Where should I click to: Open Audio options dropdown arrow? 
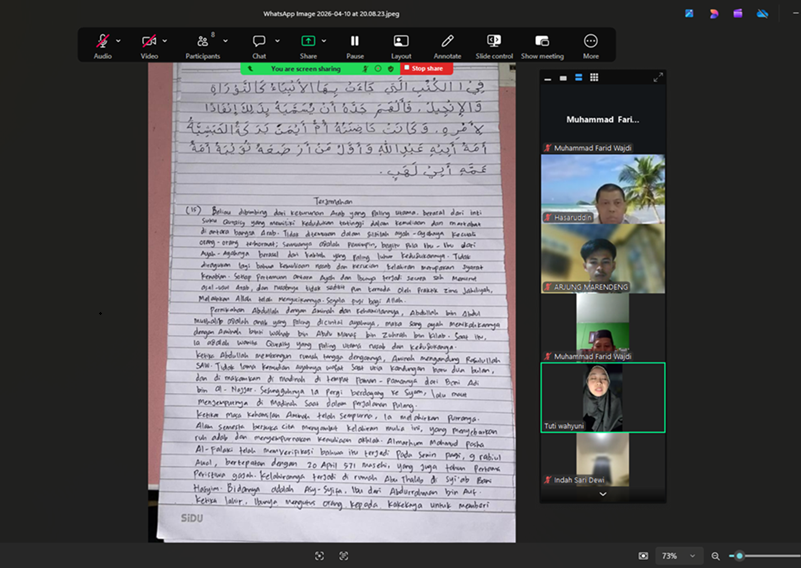(119, 41)
